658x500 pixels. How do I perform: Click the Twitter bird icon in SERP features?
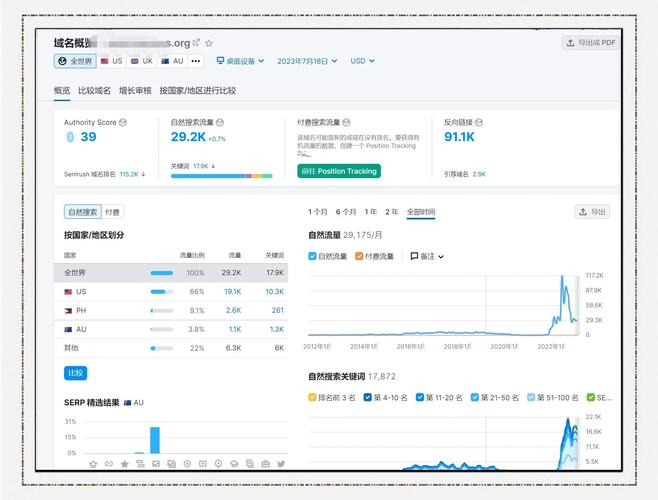pyautogui.click(x=281, y=464)
